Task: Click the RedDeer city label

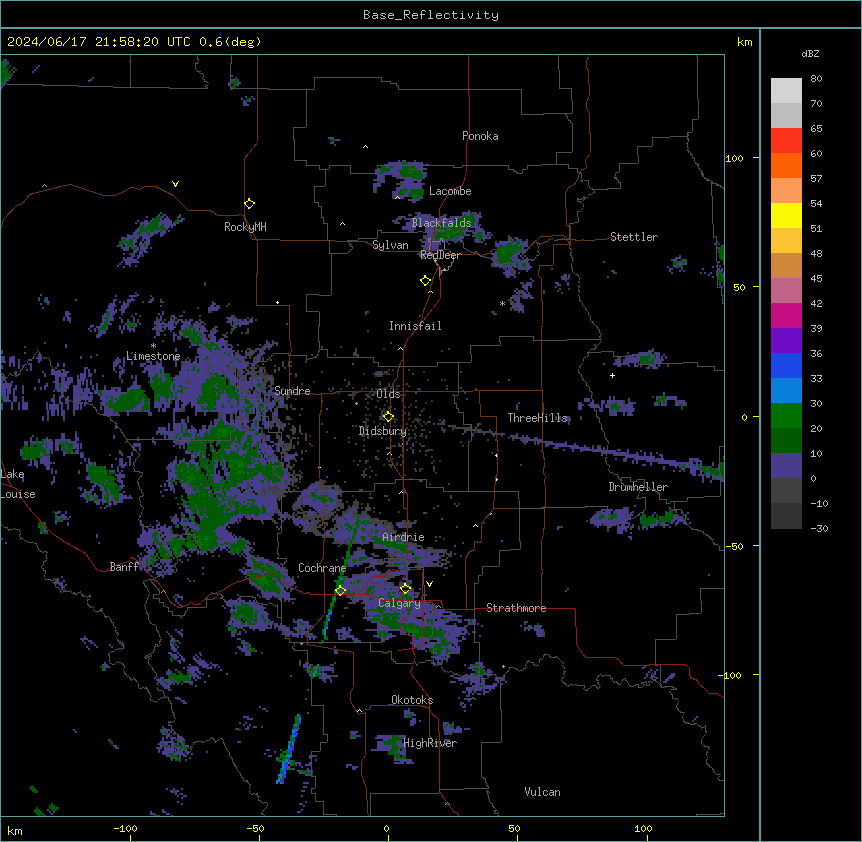Action: pyautogui.click(x=440, y=255)
